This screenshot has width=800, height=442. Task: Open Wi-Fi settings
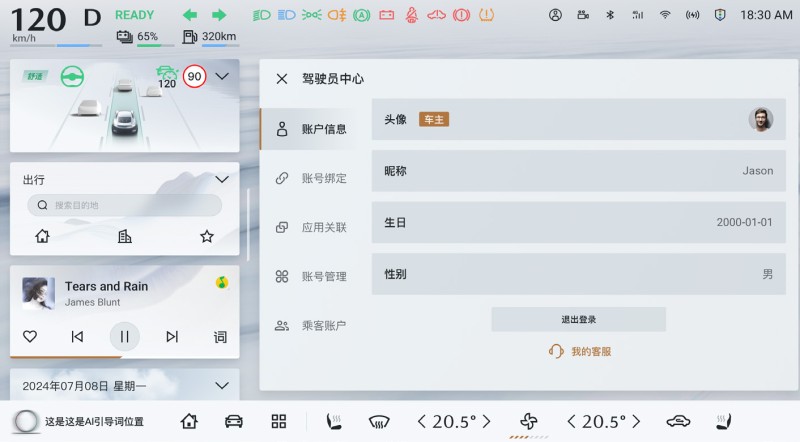pos(665,15)
